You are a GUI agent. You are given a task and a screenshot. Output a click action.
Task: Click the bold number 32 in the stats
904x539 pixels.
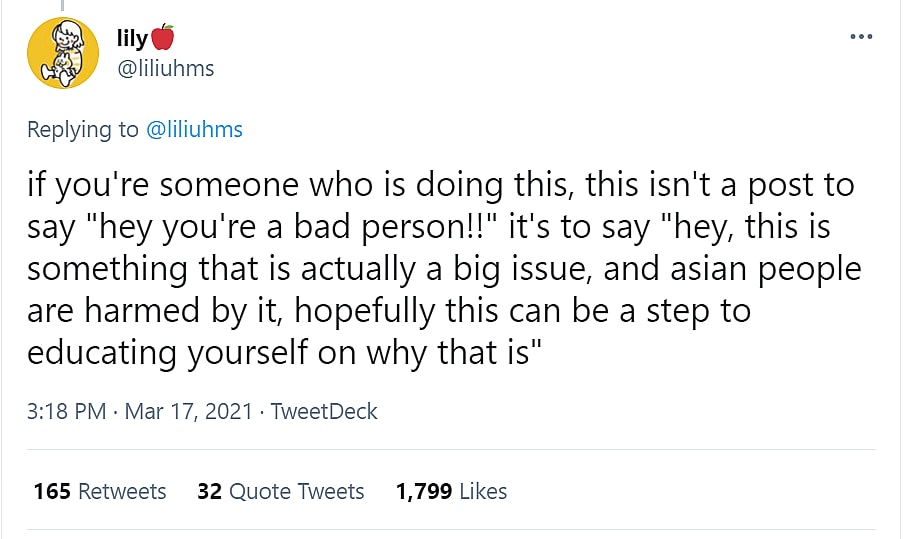[209, 491]
